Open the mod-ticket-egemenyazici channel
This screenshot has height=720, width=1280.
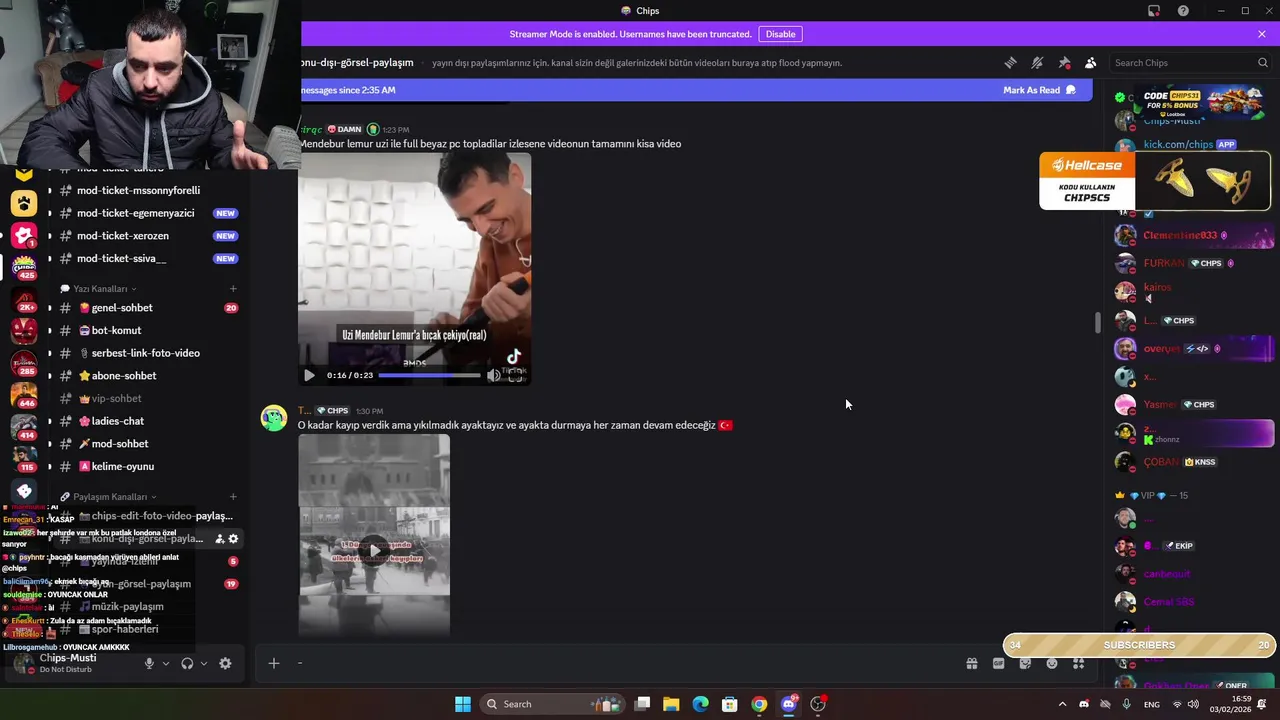point(148,213)
